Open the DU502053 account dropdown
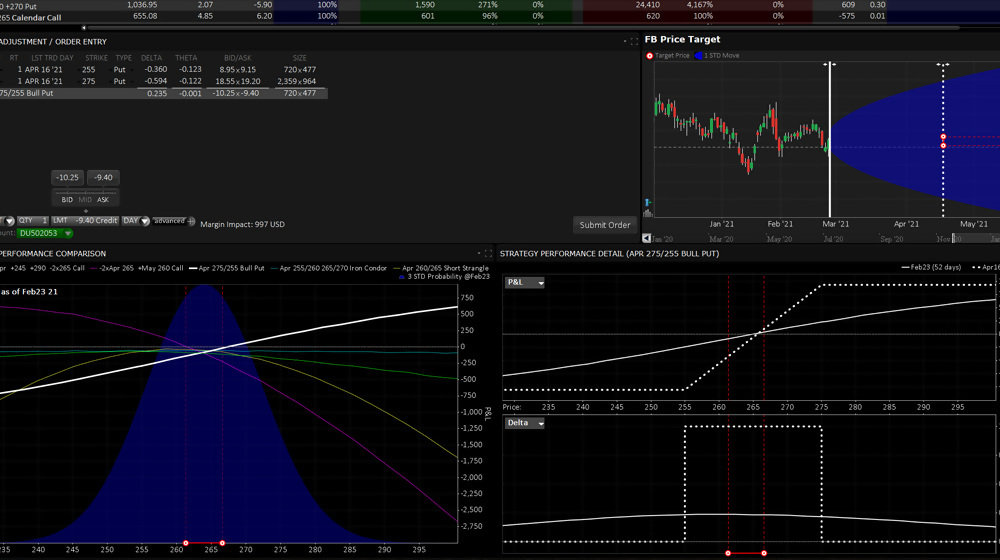Image resolution: width=1000 pixels, height=560 pixels. pyautogui.click(x=45, y=233)
